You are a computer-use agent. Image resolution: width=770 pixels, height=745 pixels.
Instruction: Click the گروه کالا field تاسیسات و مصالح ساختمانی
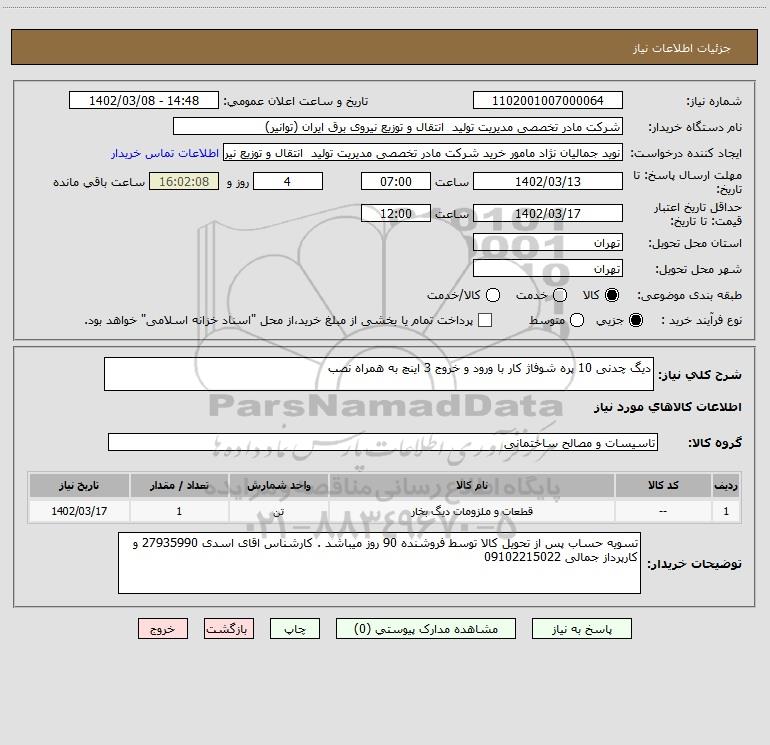(383, 442)
